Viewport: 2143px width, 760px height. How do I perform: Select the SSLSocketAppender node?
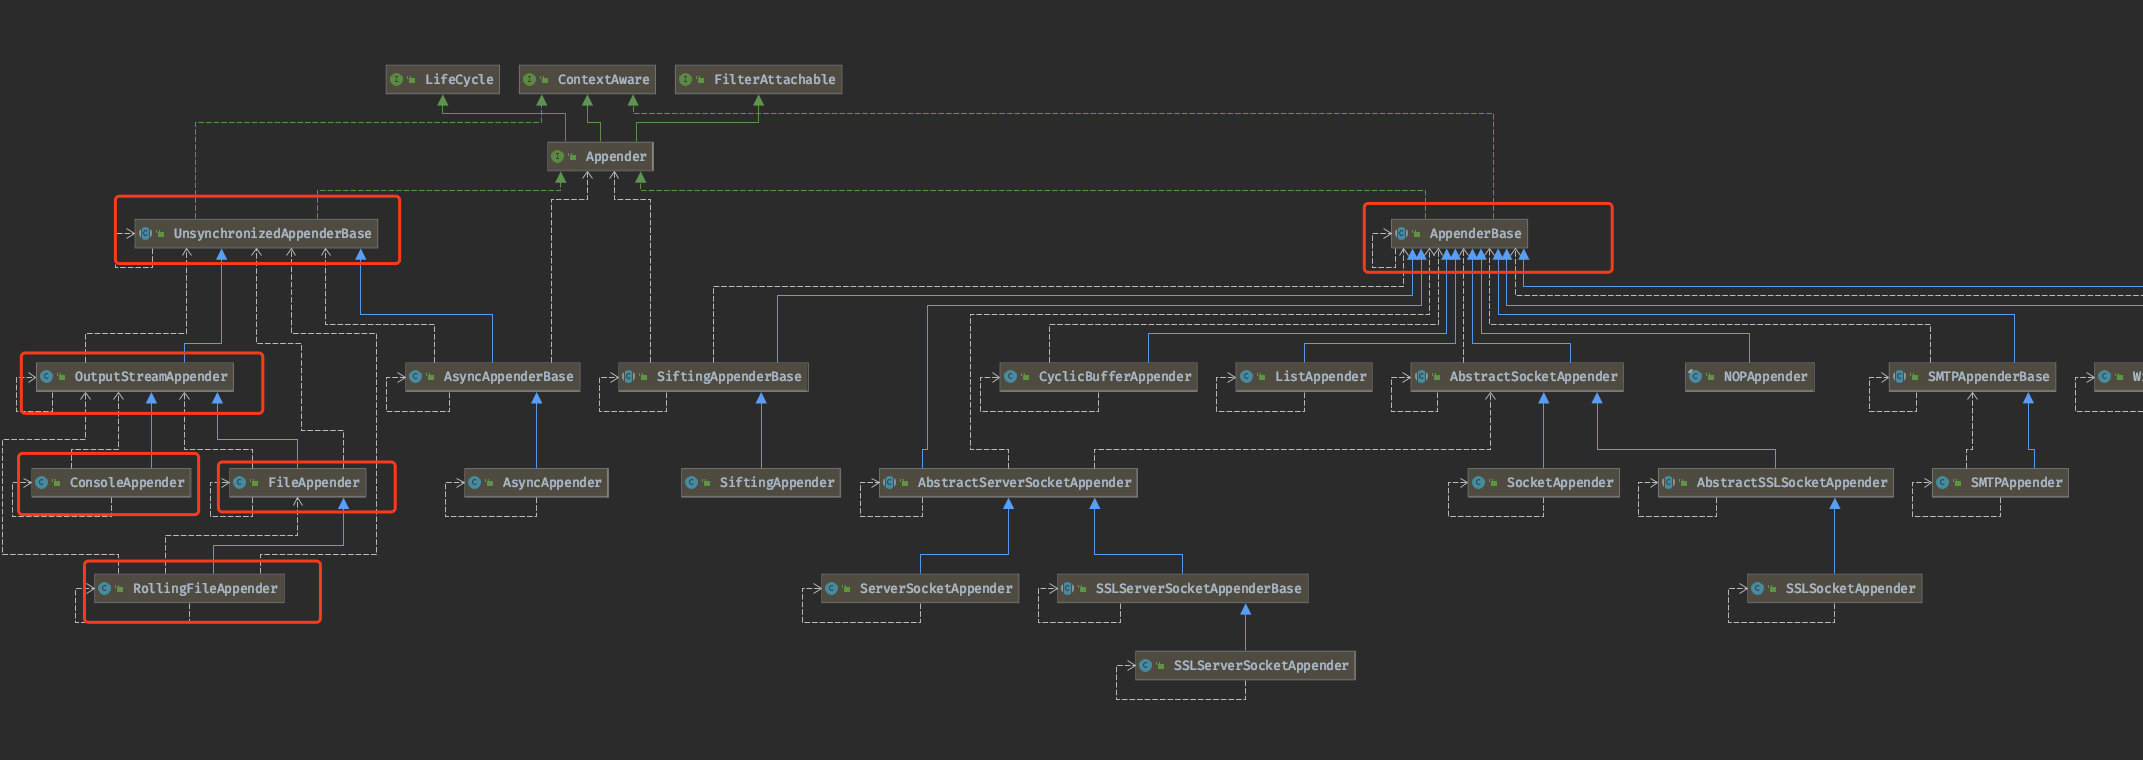click(x=1834, y=589)
